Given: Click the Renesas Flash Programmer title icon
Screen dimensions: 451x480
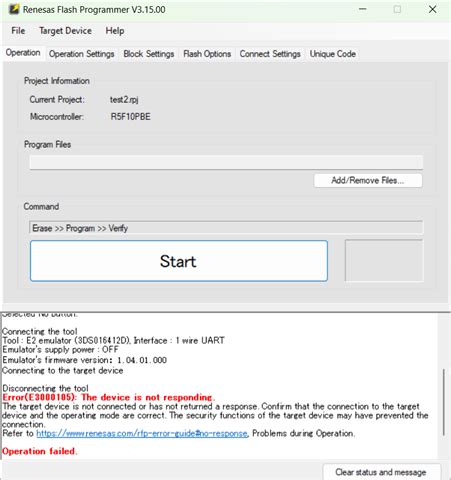Looking at the screenshot, I should pos(14,9).
